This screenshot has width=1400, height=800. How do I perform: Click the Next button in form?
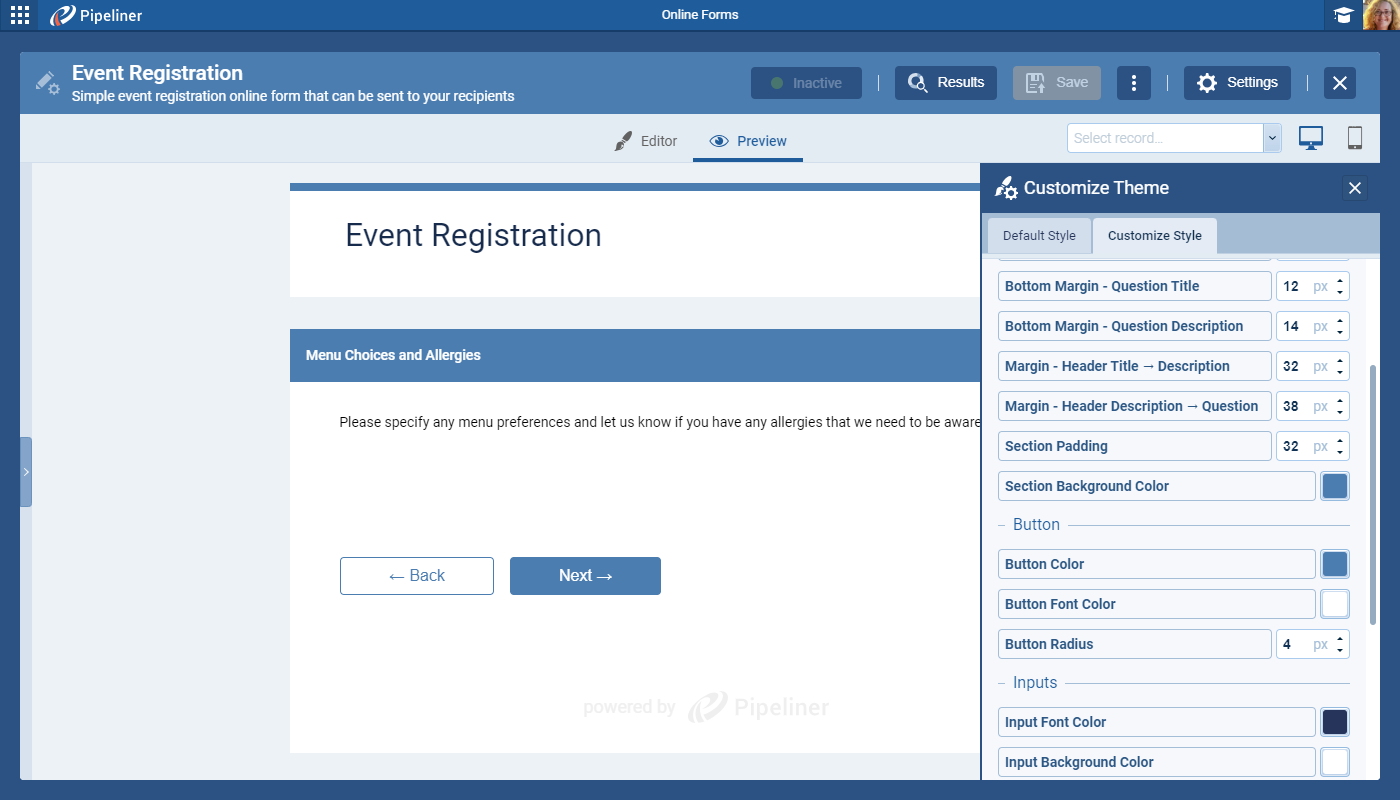coord(585,576)
